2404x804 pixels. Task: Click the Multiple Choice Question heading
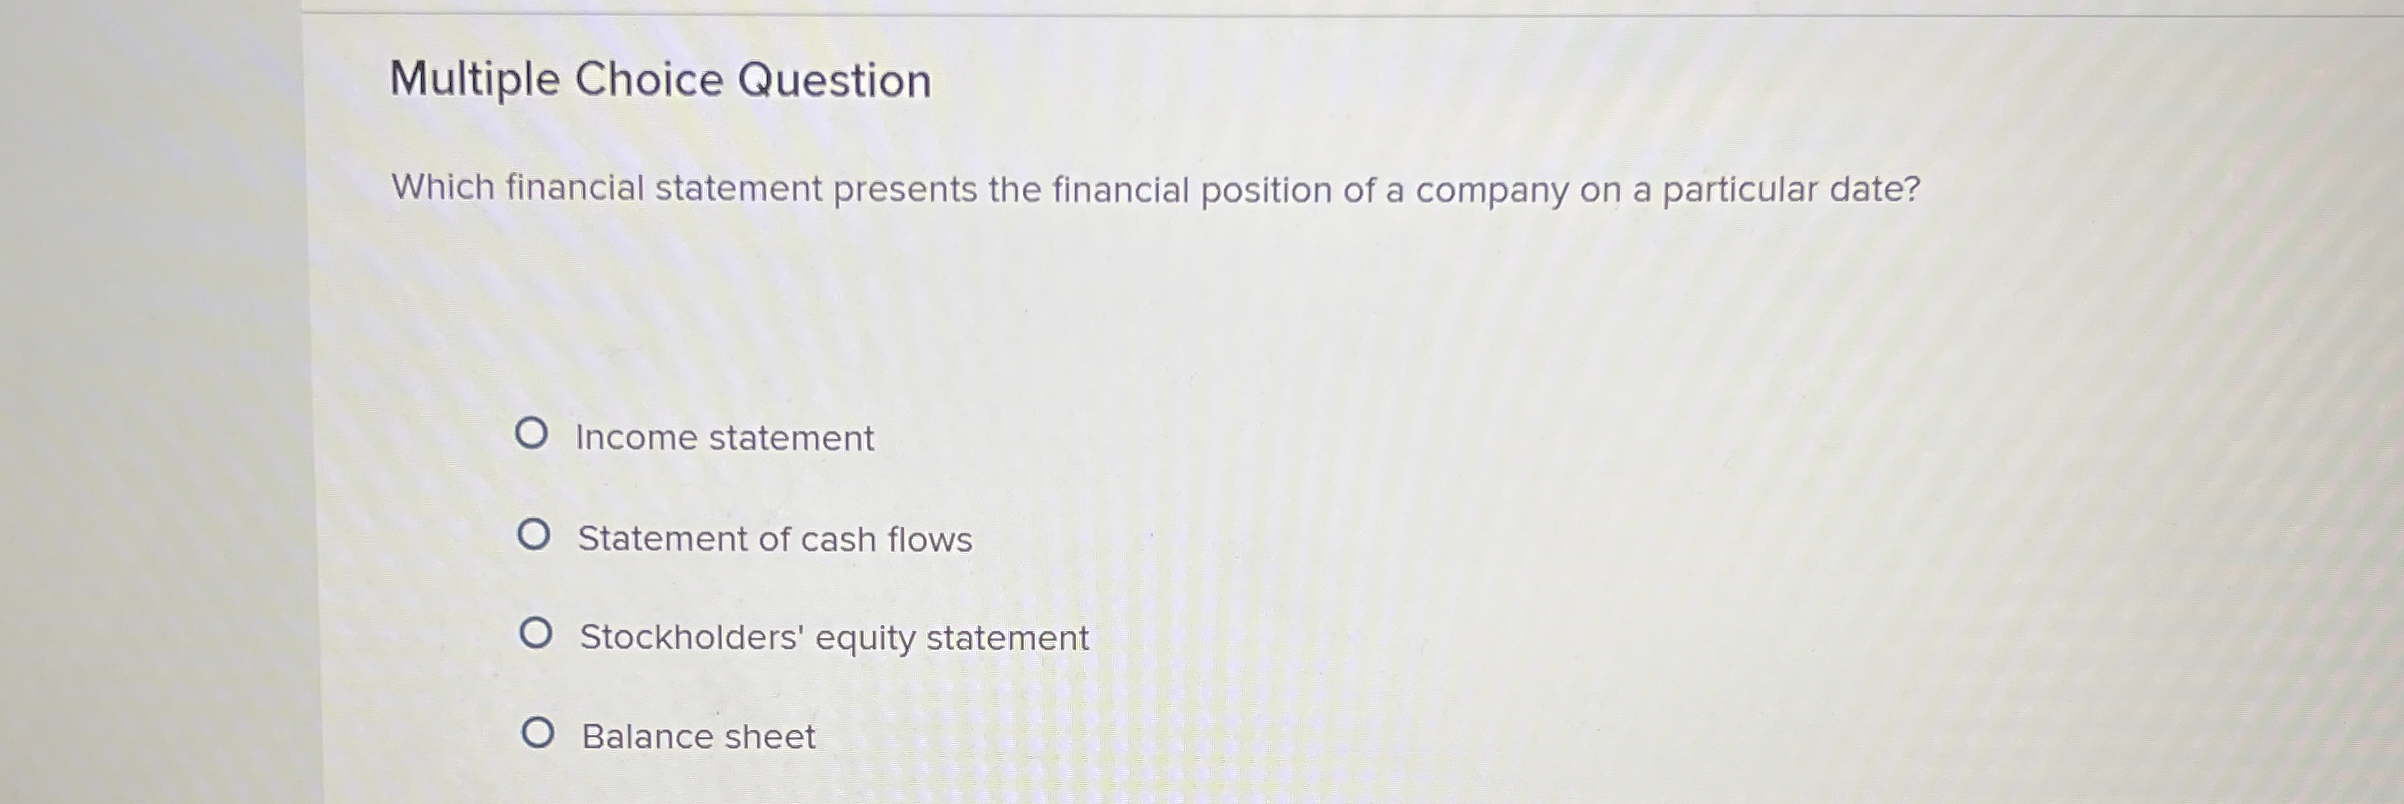tap(663, 79)
